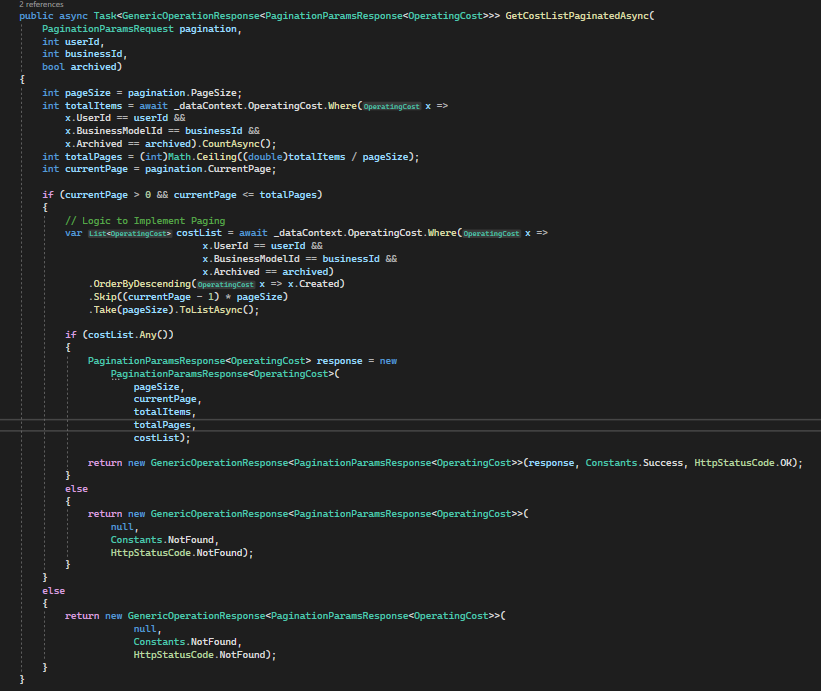The image size is (821, 691).
Task: Click the Math class name
Action: (x=179, y=157)
